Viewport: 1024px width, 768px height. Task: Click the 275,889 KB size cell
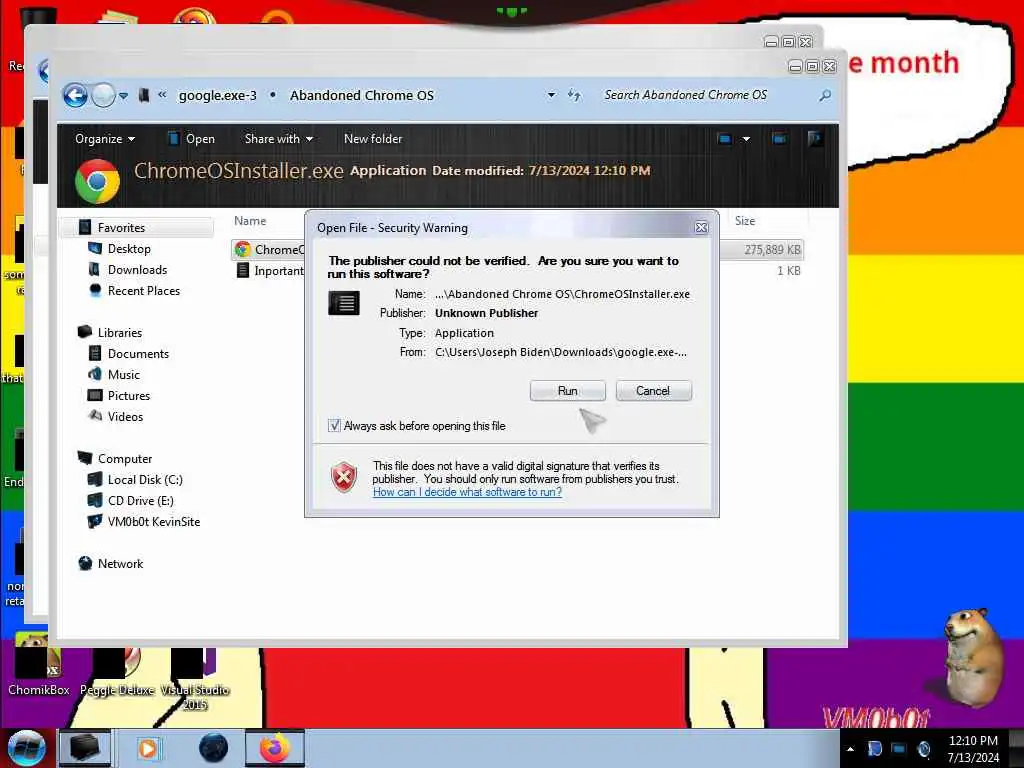click(772, 249)
